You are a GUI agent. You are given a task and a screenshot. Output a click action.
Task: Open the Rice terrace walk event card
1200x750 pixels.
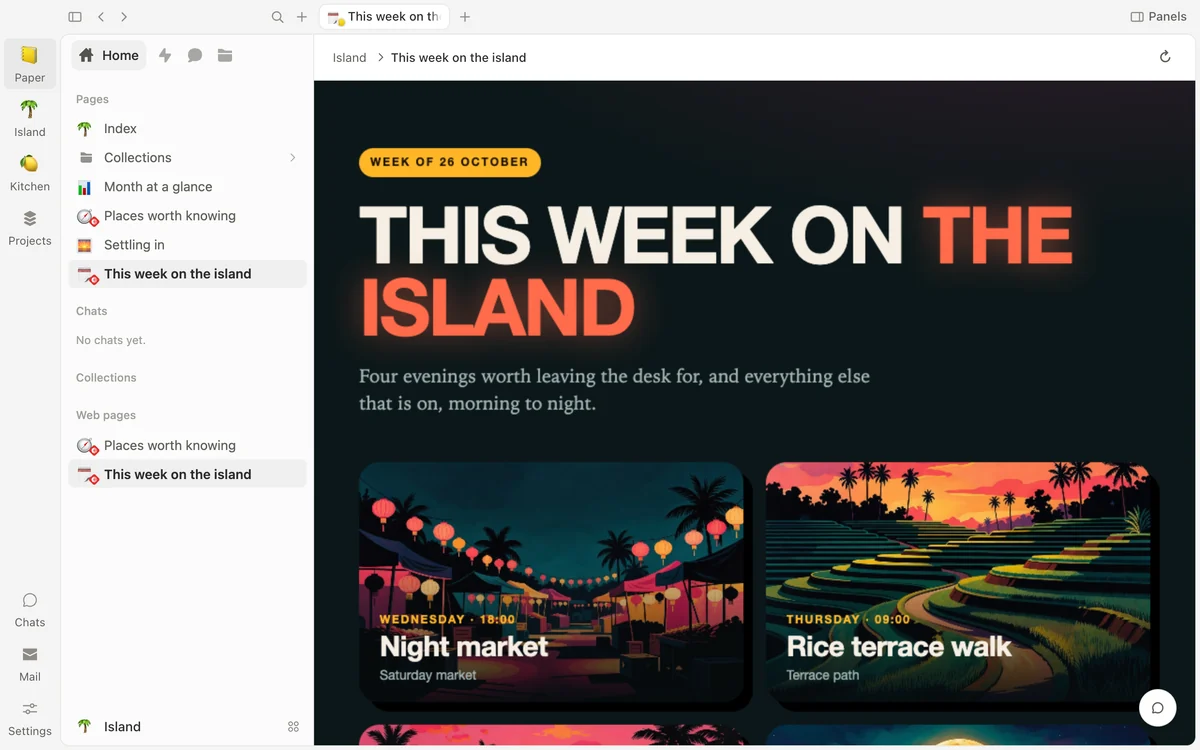click(x=958, y=584)
